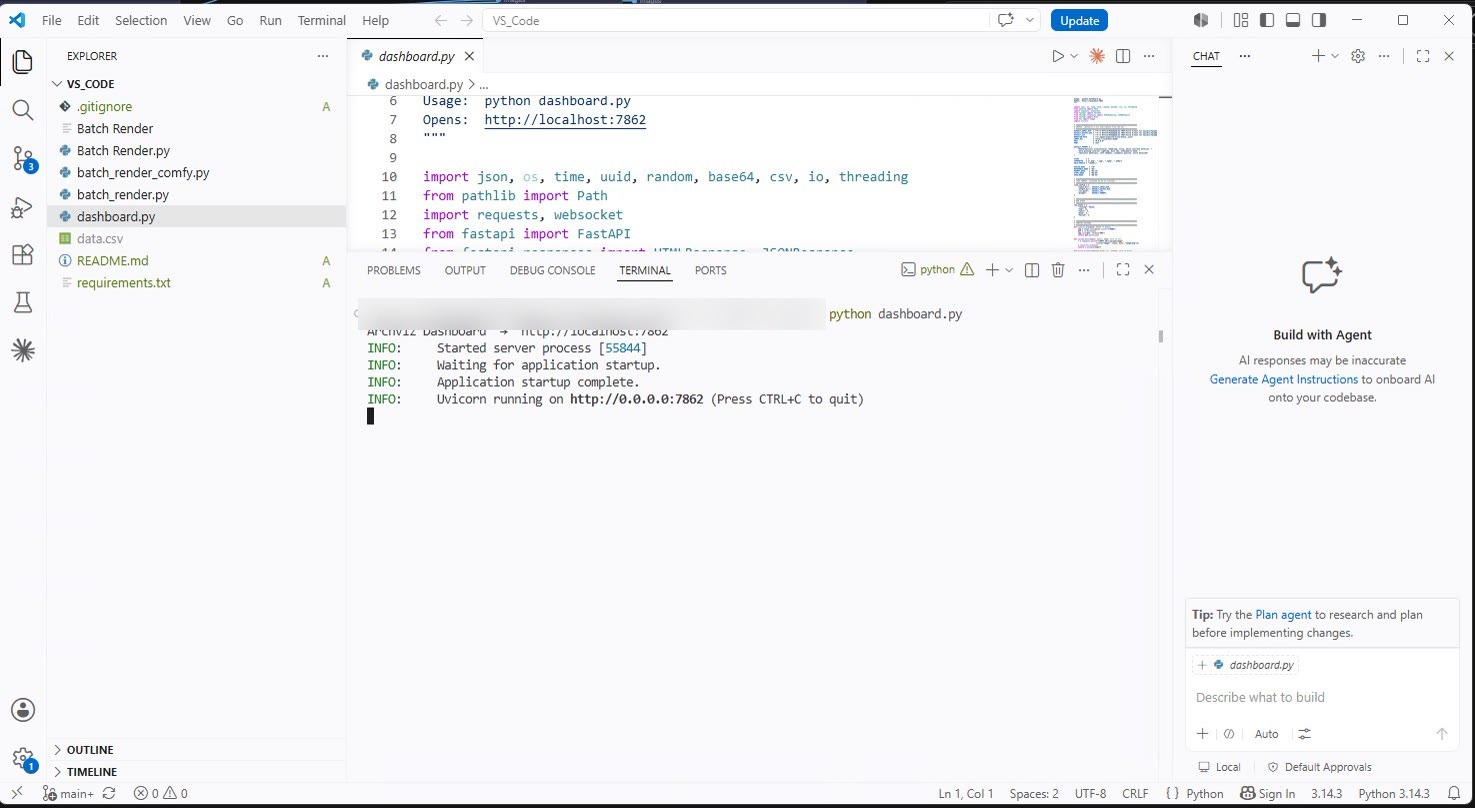Open the File menu
1475x808 pixels.
(52, 20)
